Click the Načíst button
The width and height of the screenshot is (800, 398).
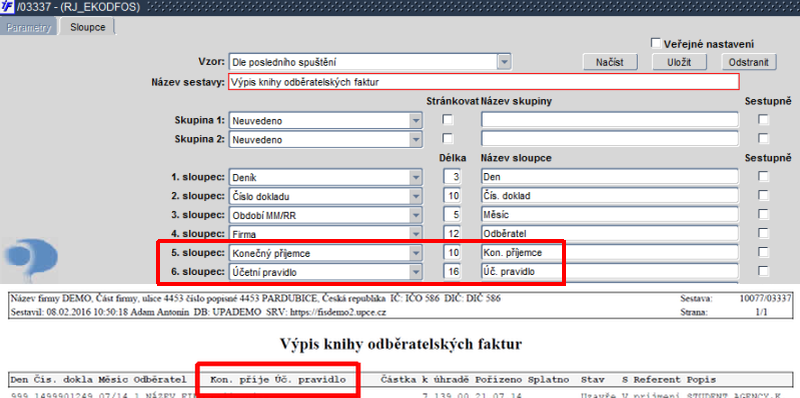coord(610,62)
